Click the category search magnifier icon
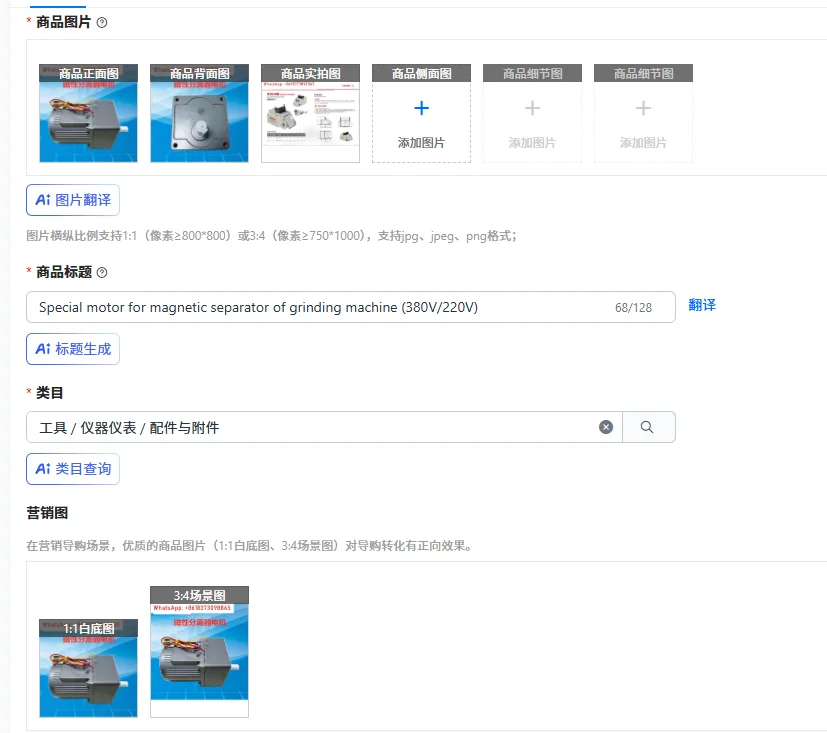 647,427
